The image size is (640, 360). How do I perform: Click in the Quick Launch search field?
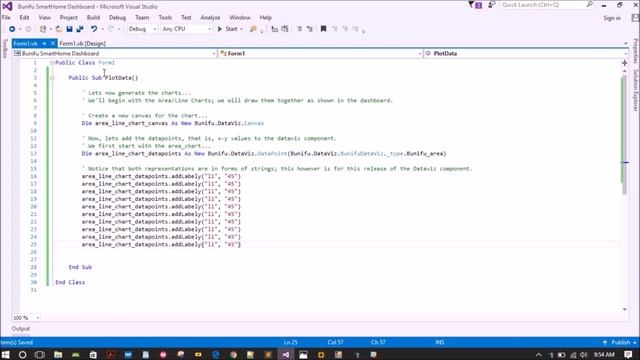pos(543,5)
